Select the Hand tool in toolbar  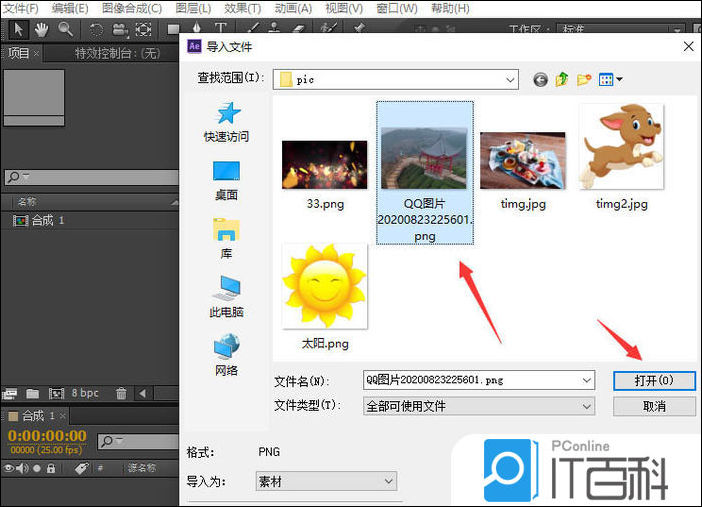click(x=42, y=29)
